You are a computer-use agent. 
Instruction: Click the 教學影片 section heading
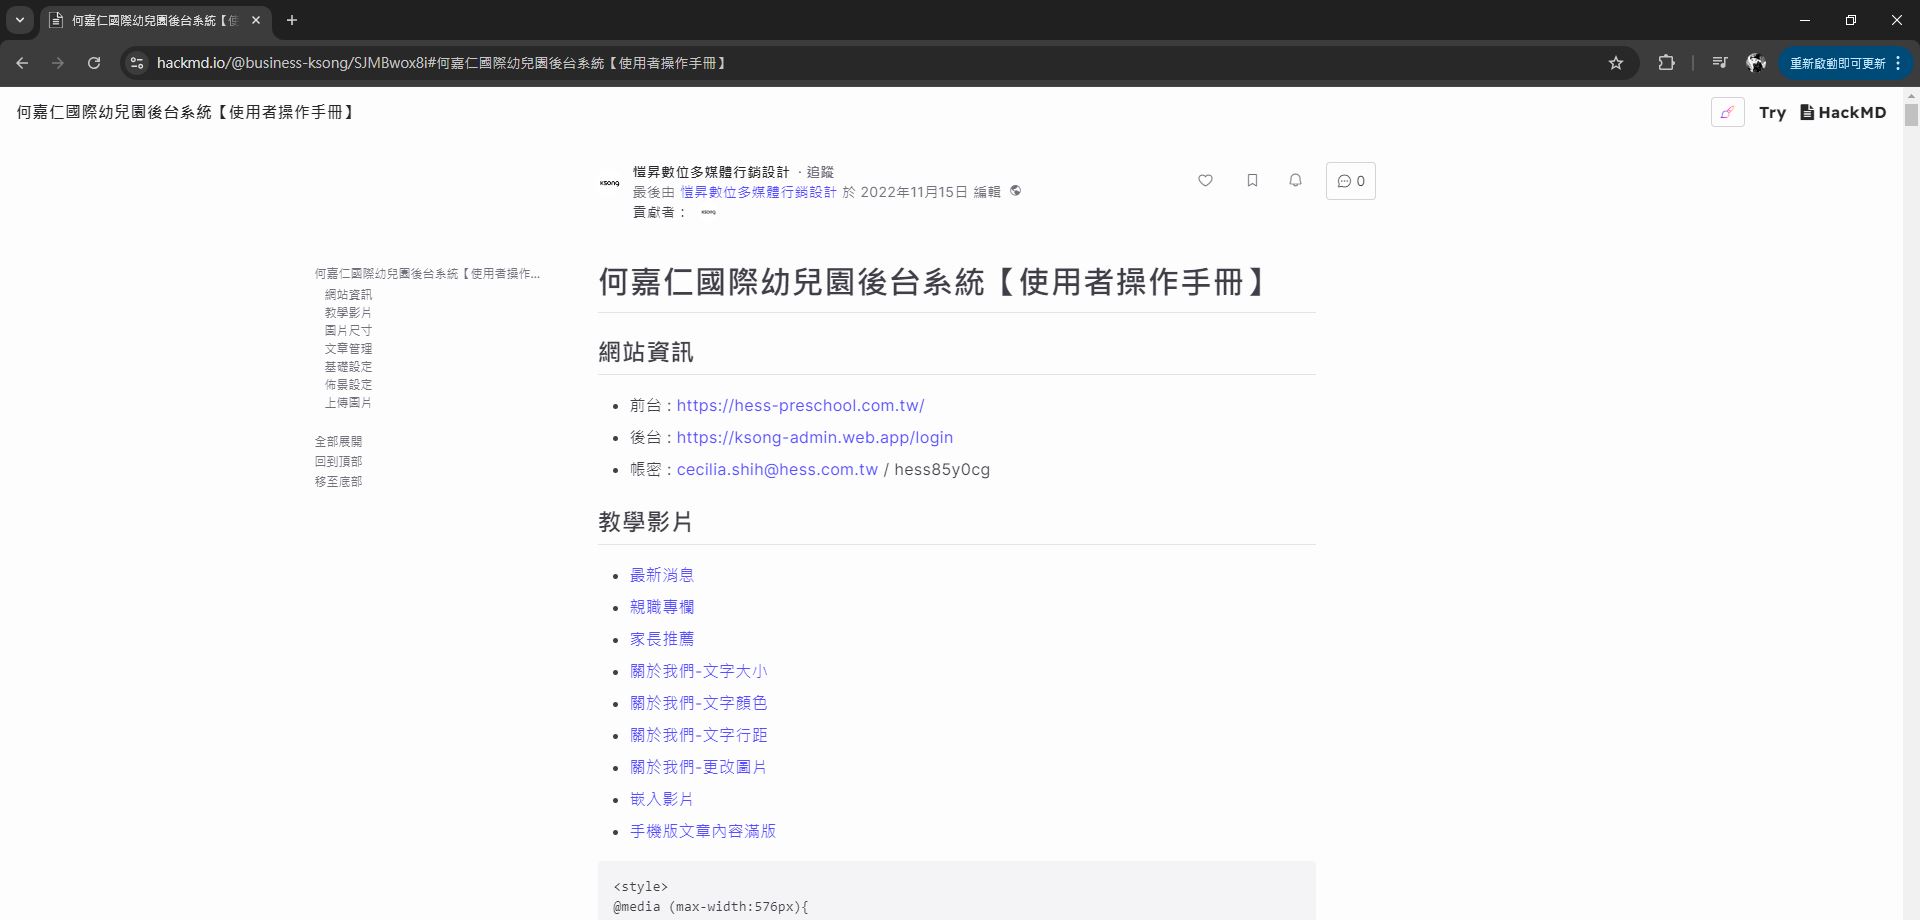[x=646, y=522]
